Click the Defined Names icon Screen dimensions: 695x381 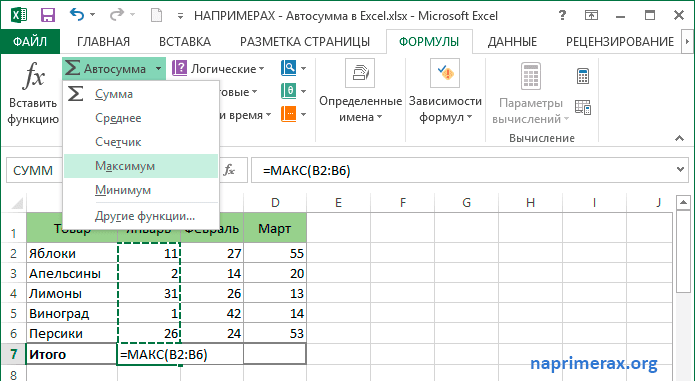[360, 74]
